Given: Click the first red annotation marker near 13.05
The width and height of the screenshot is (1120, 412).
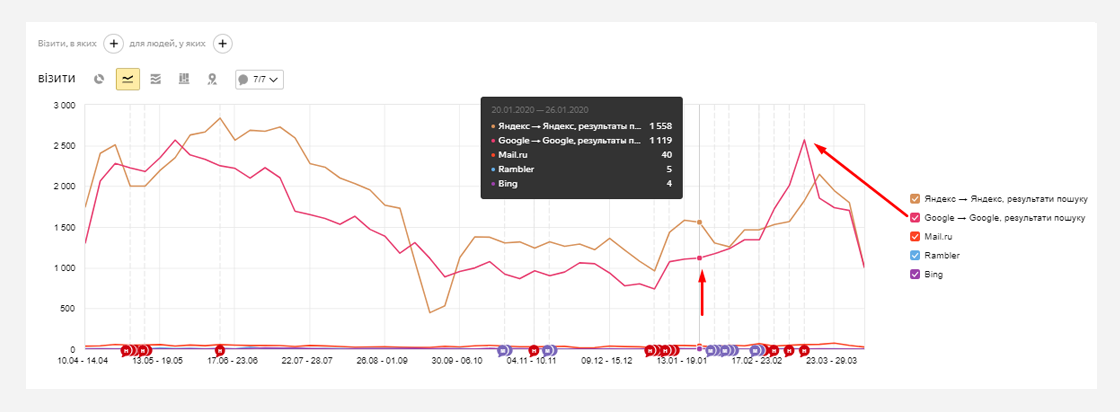Looking at the screenshot, I should (x=126, y=351).
